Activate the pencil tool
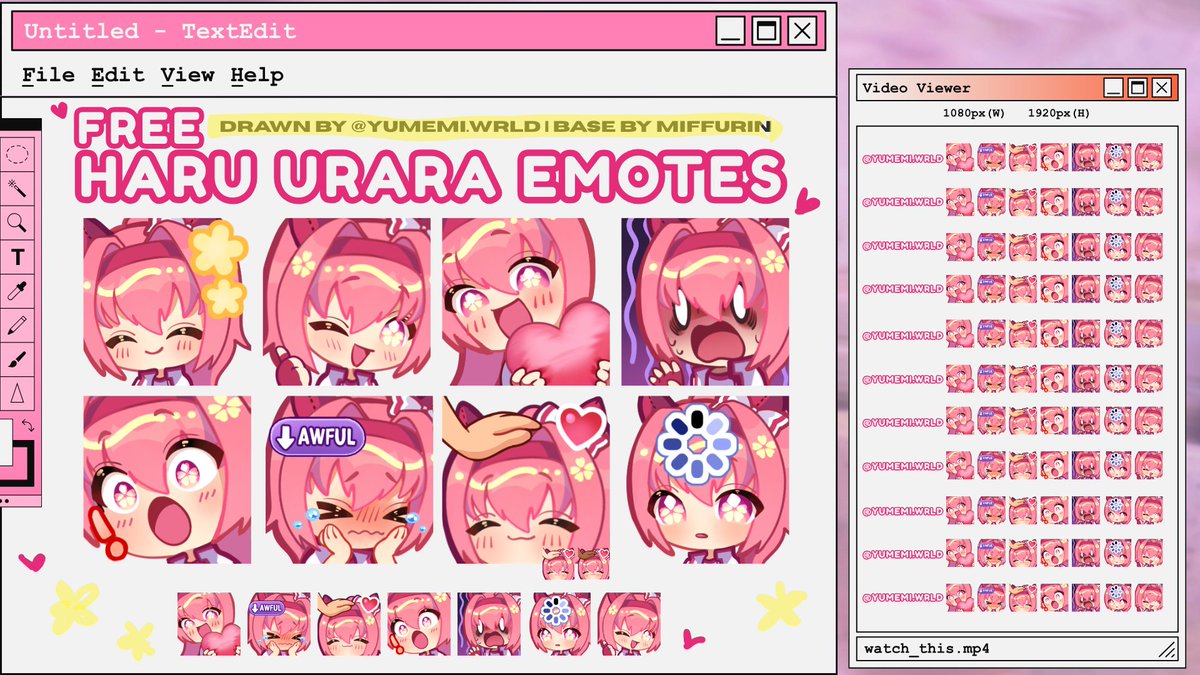The width and height of the screenshot is (1200, 675). (17, 325)
